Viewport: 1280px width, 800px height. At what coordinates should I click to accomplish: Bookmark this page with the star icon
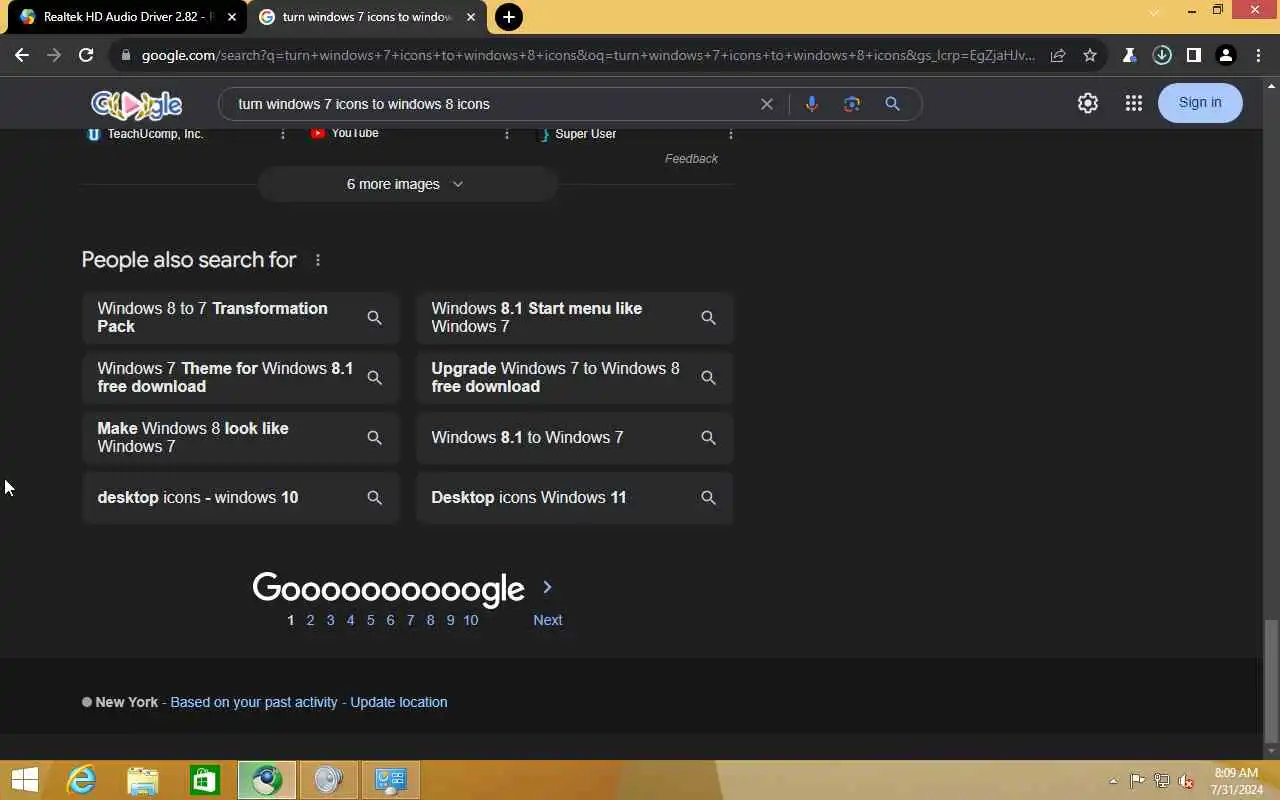(x=1090, y=56)
